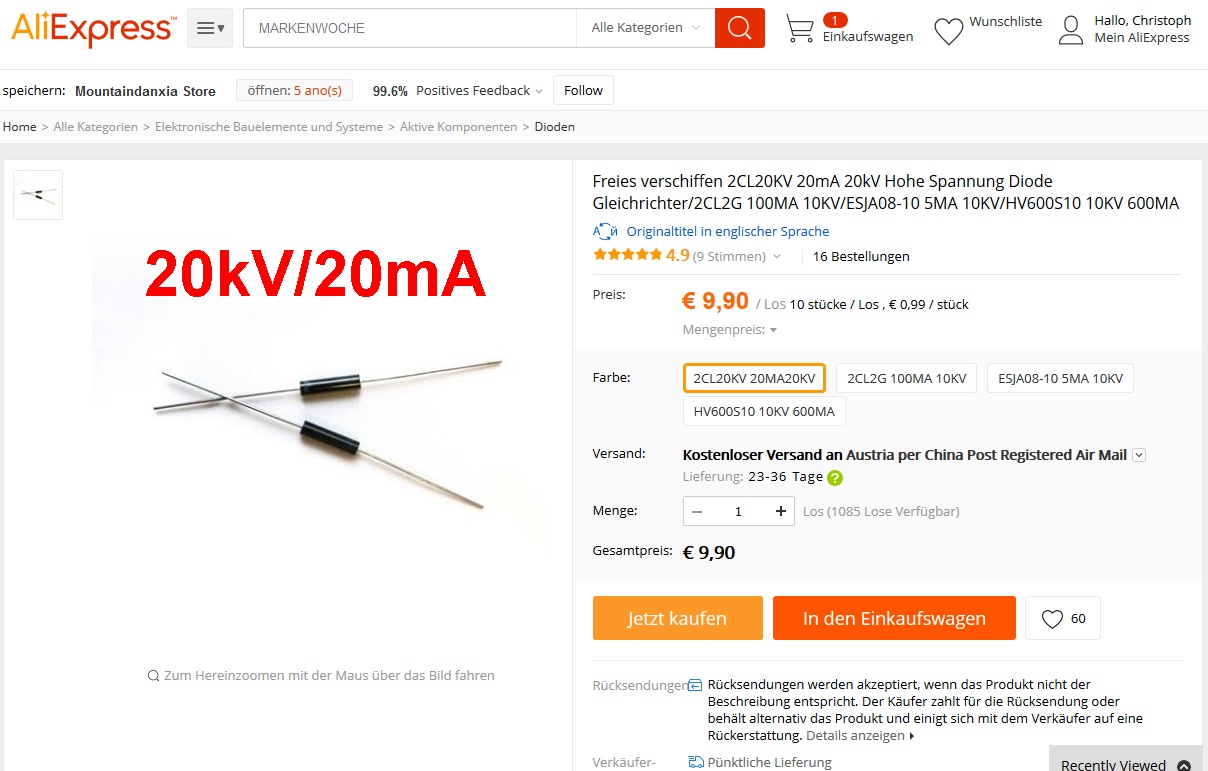Click the green delivery help question mark
The height and width of the screenshot is (771, 1208).
tap(835, 477)
